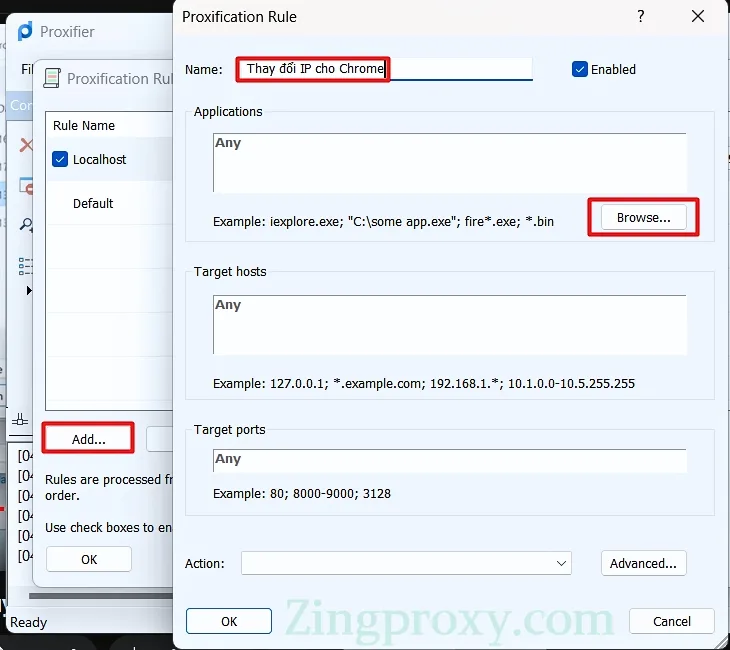Toggle the Localhost rule checkbox
The height and width of the screenshot is (650, 730).
coord(60,159)
